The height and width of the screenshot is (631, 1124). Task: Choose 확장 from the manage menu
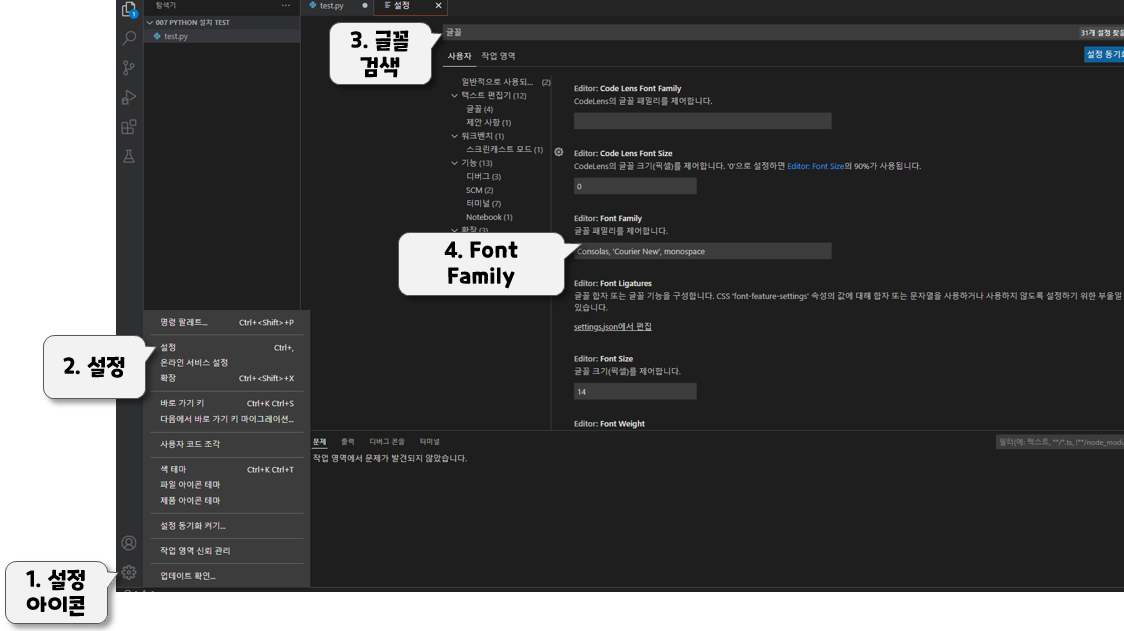(227, 378)
